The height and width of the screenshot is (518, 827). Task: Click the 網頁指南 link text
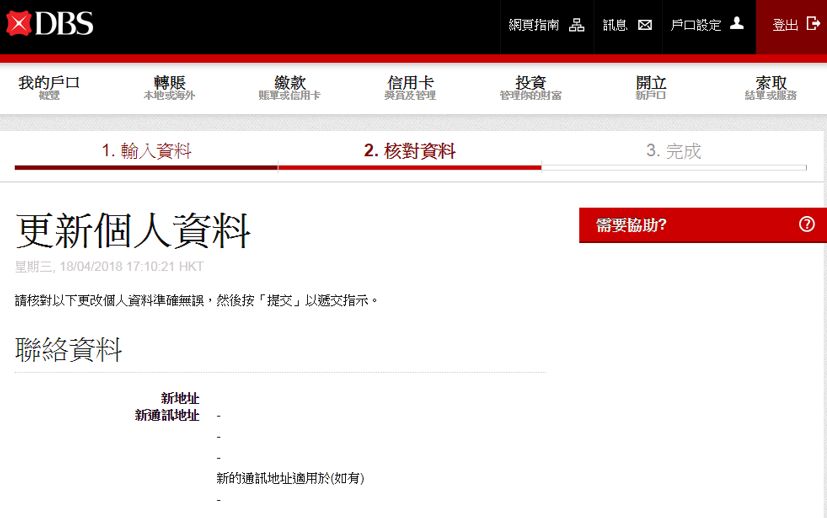pos(534,25)
